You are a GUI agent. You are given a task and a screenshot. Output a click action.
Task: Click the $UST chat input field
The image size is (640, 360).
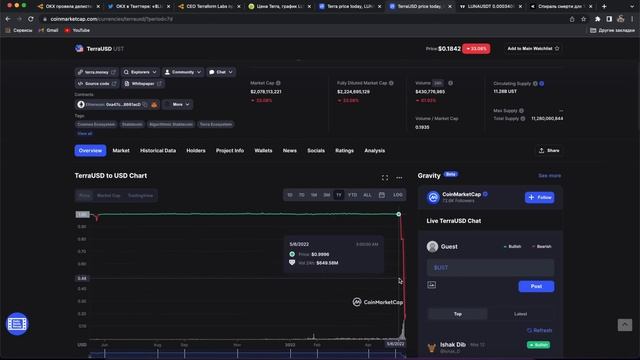pos(490,268)
